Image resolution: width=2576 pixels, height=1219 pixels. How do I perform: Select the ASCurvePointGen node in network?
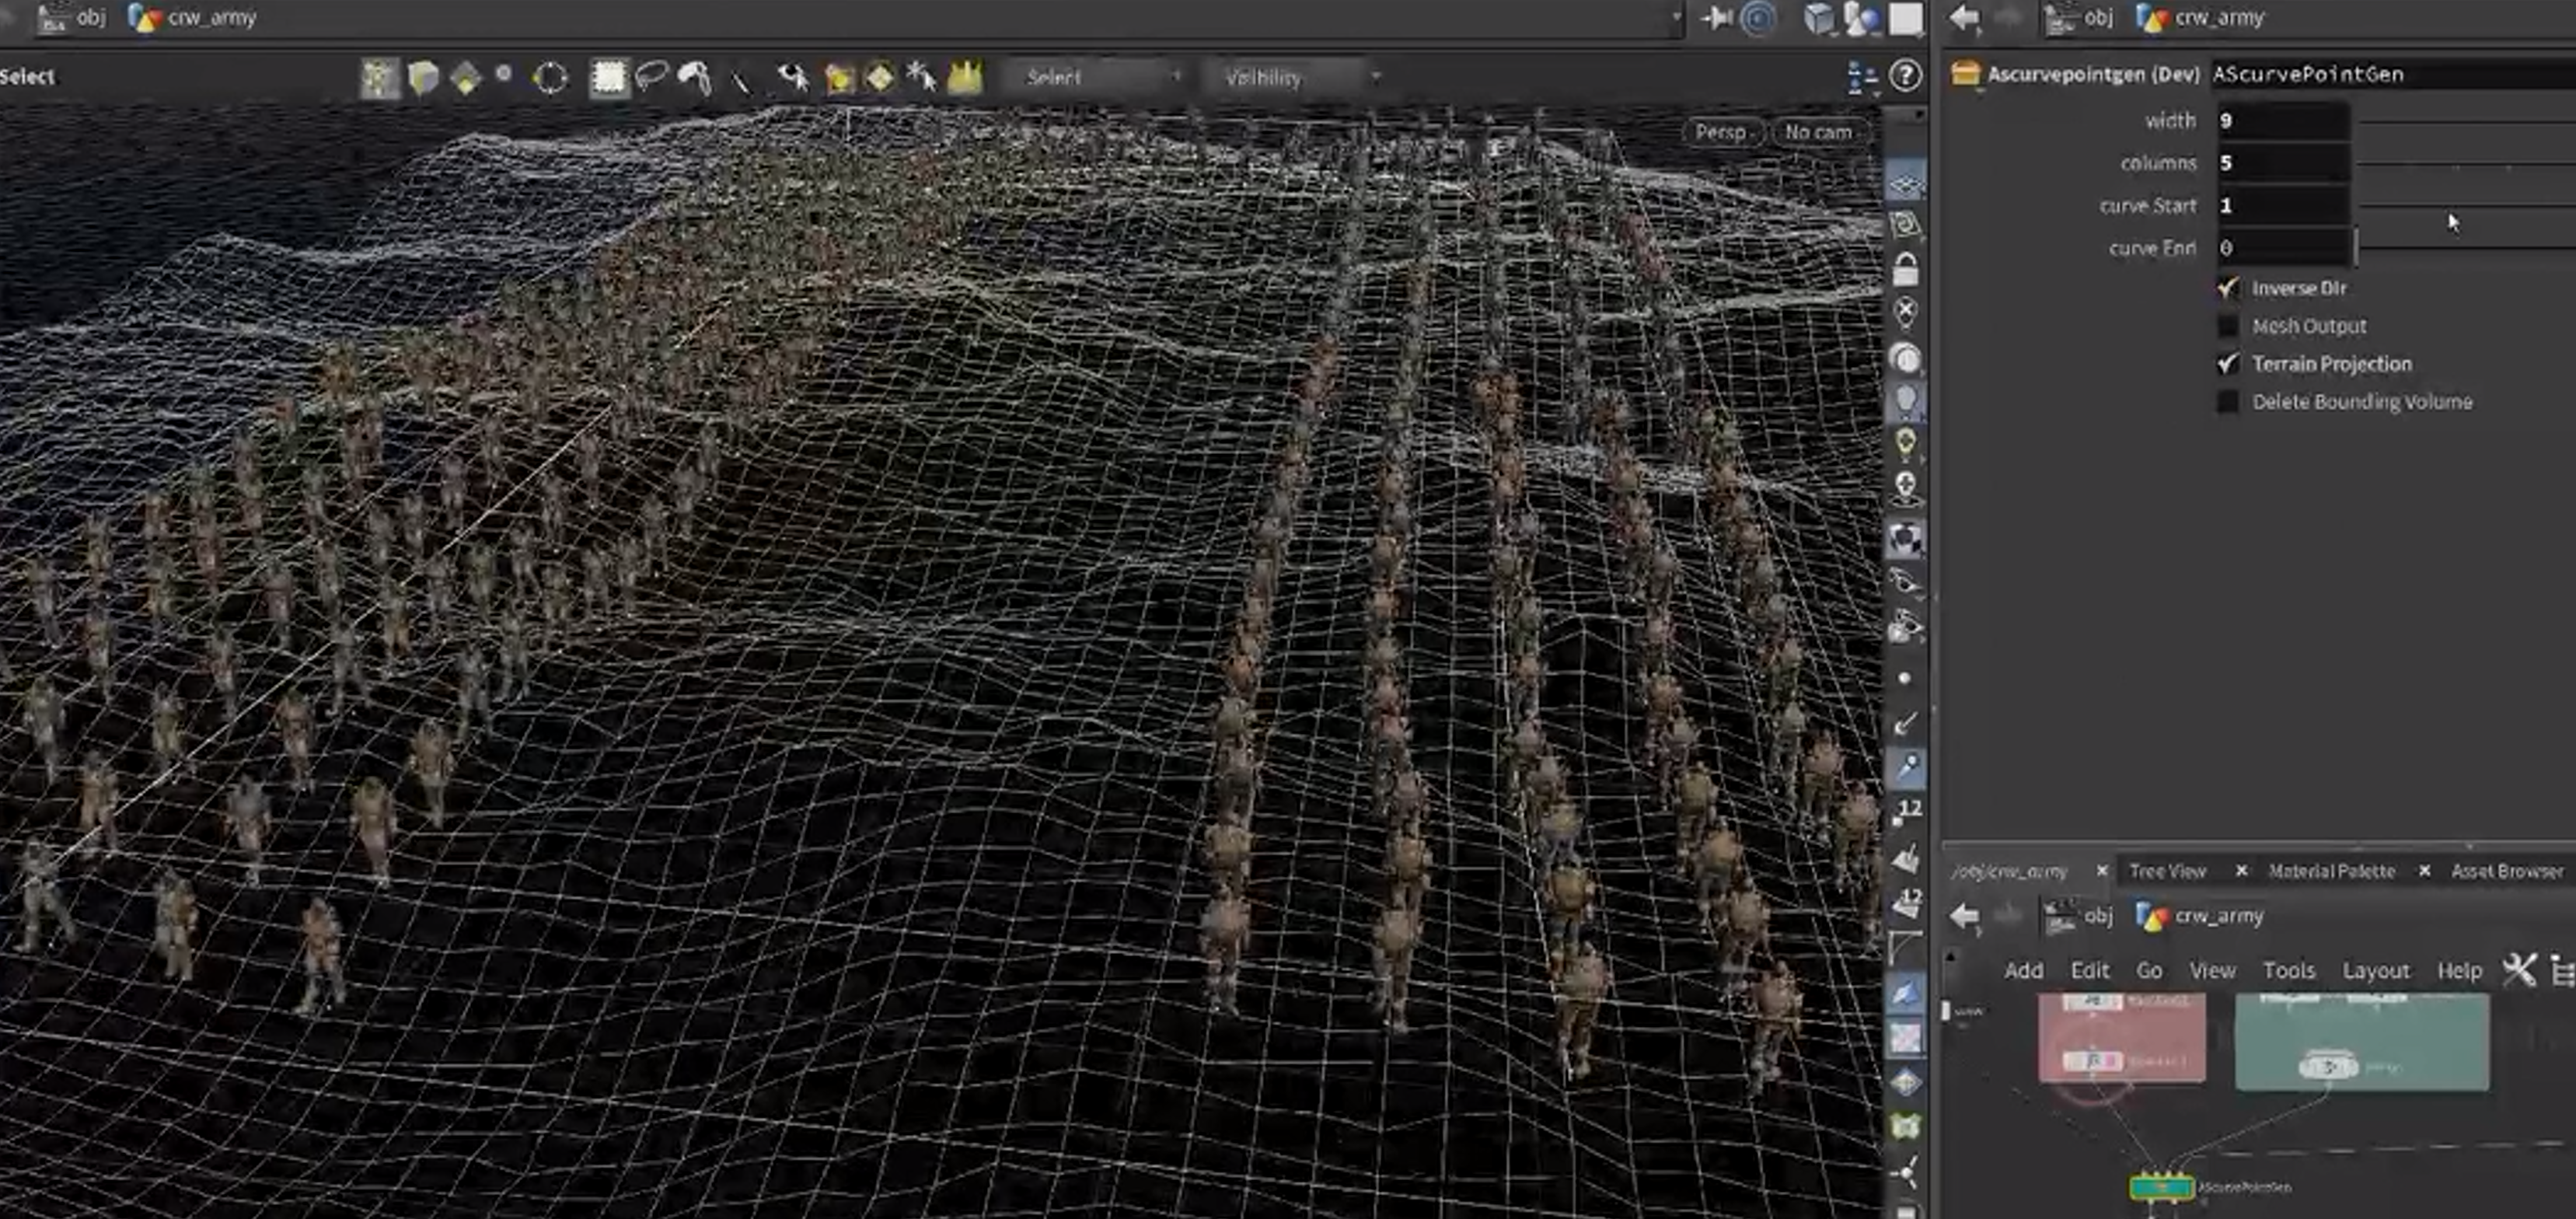[x=2161, y=1187]
